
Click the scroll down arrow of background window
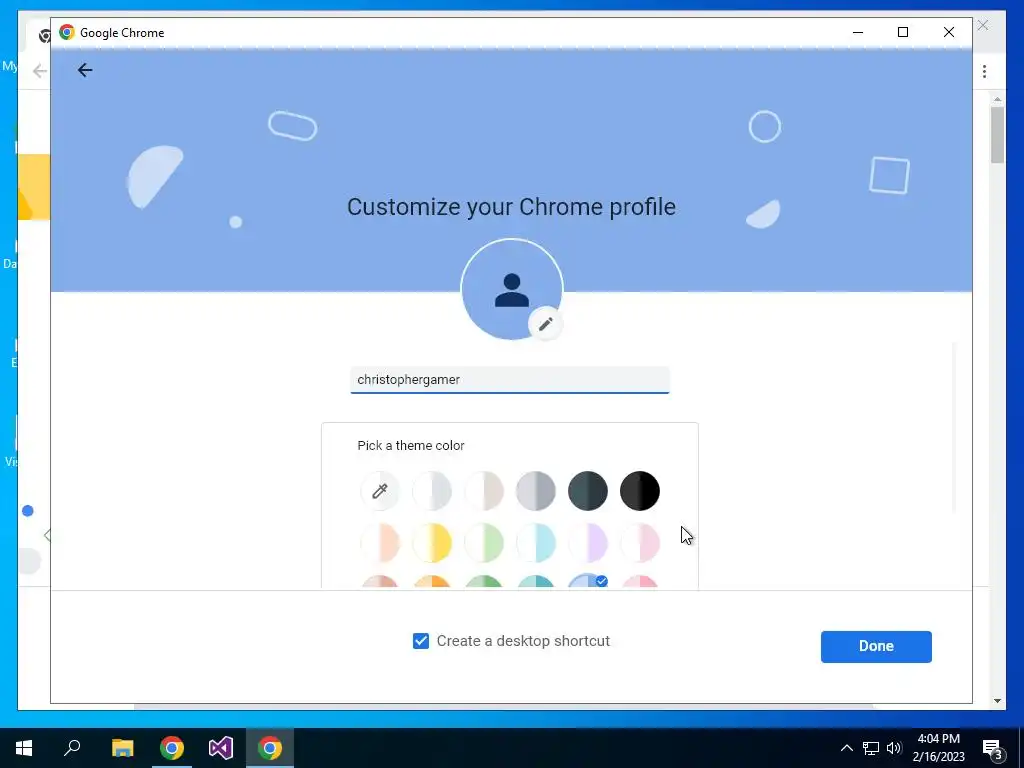click(997, 701)
